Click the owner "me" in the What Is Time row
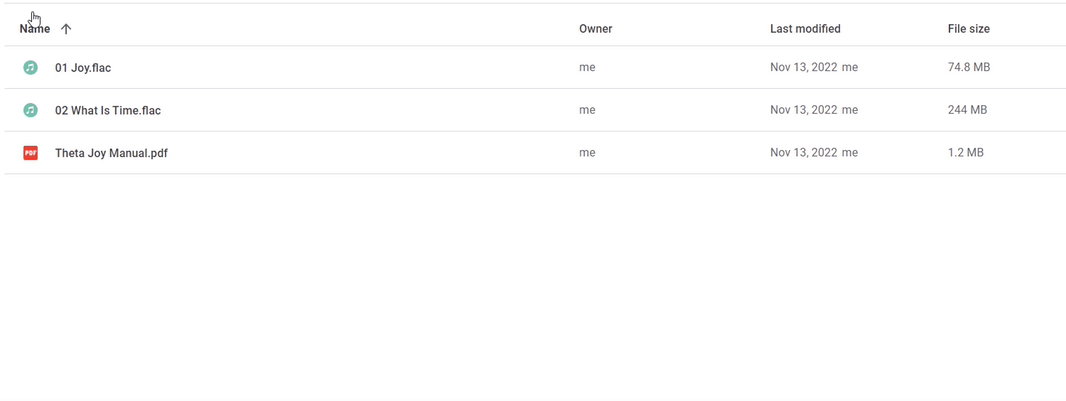The width and height of the screenshot is (1066, 401). point(587,109)
